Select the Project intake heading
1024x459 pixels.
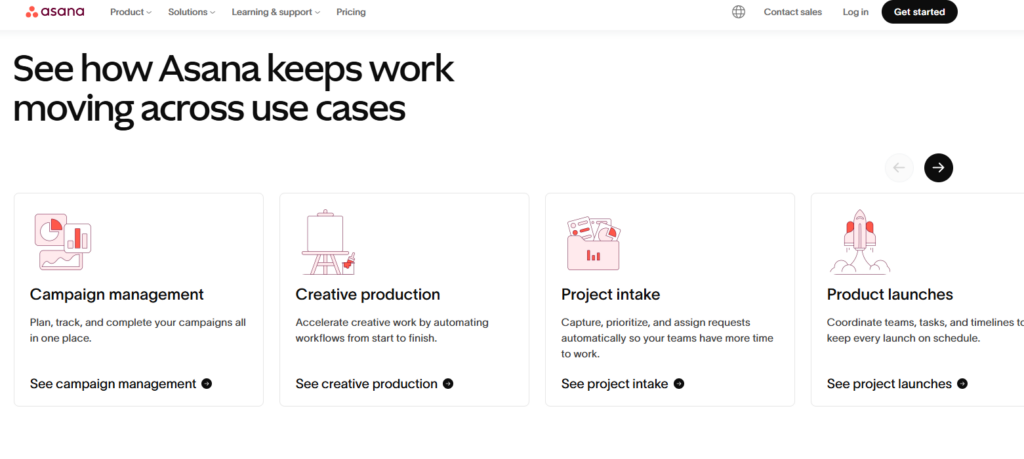point(611,294)
